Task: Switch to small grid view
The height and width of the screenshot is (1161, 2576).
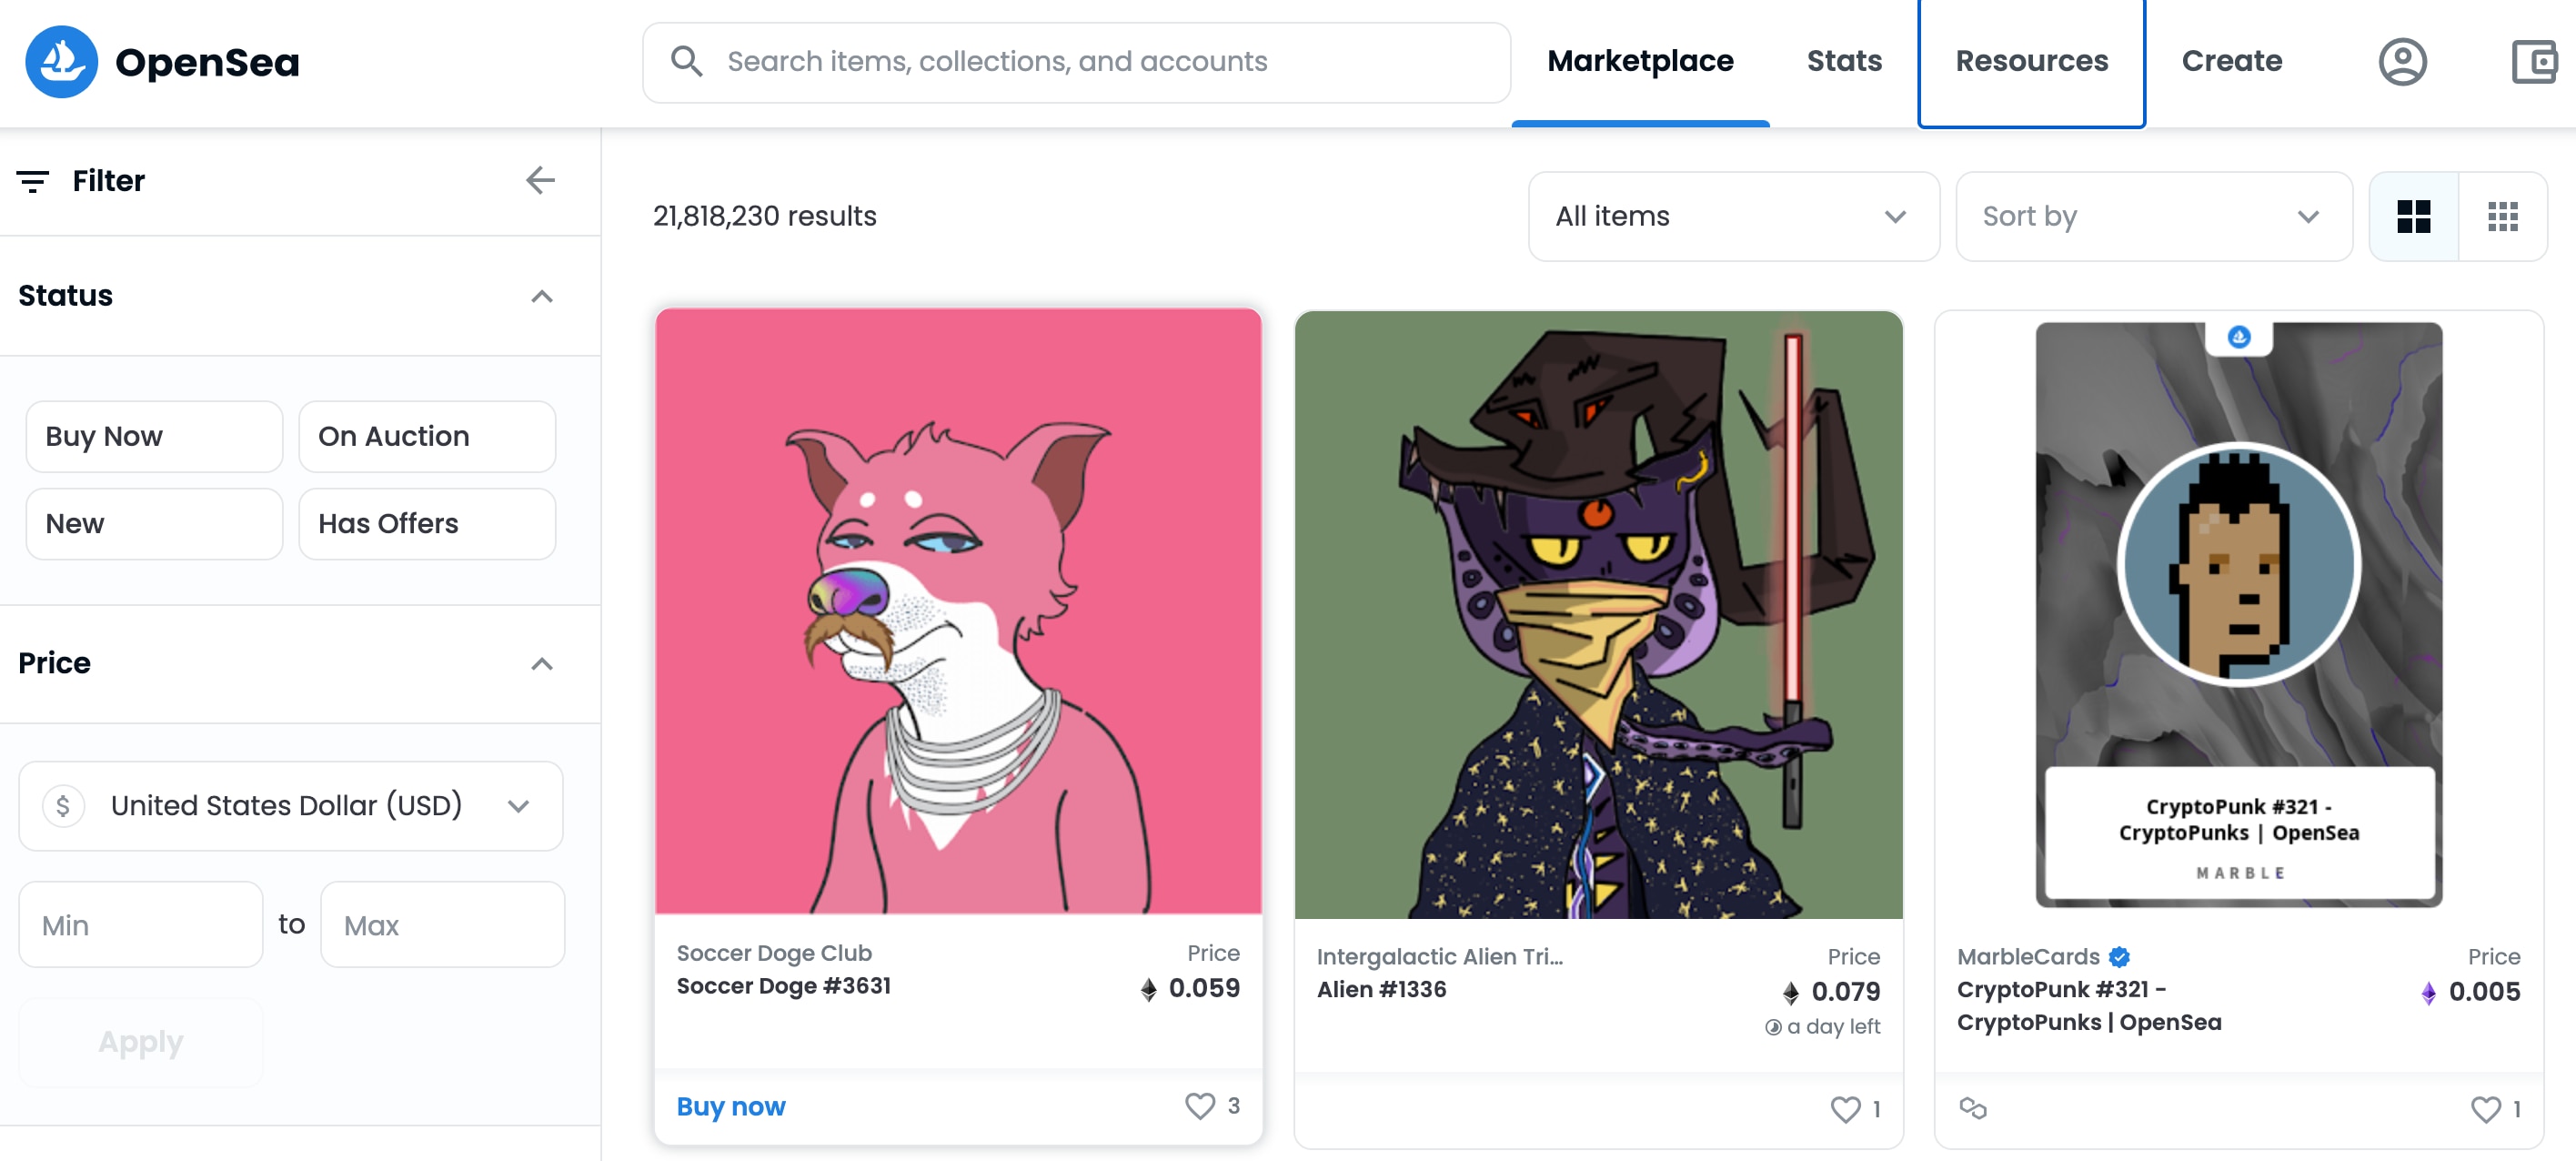Action: pyautogui.click(x=2502, y=217)
